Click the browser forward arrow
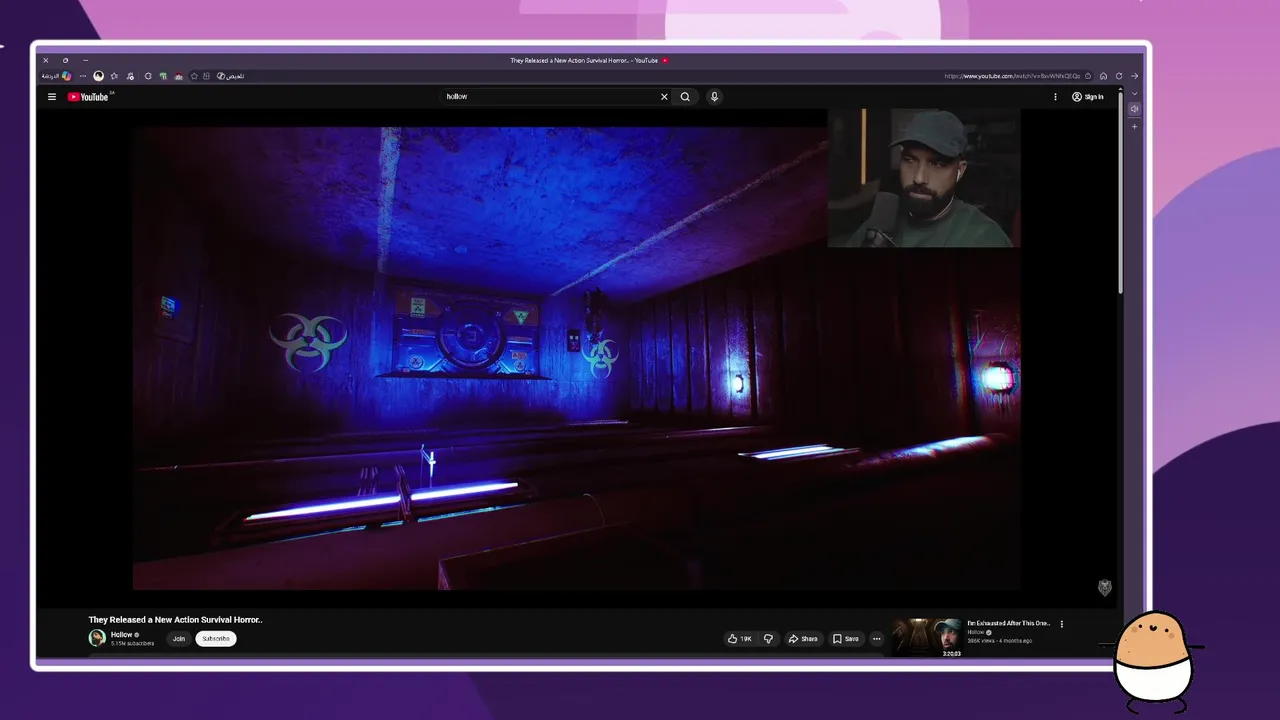Viewport: 1280px width, 720px height. (1134, 76)
